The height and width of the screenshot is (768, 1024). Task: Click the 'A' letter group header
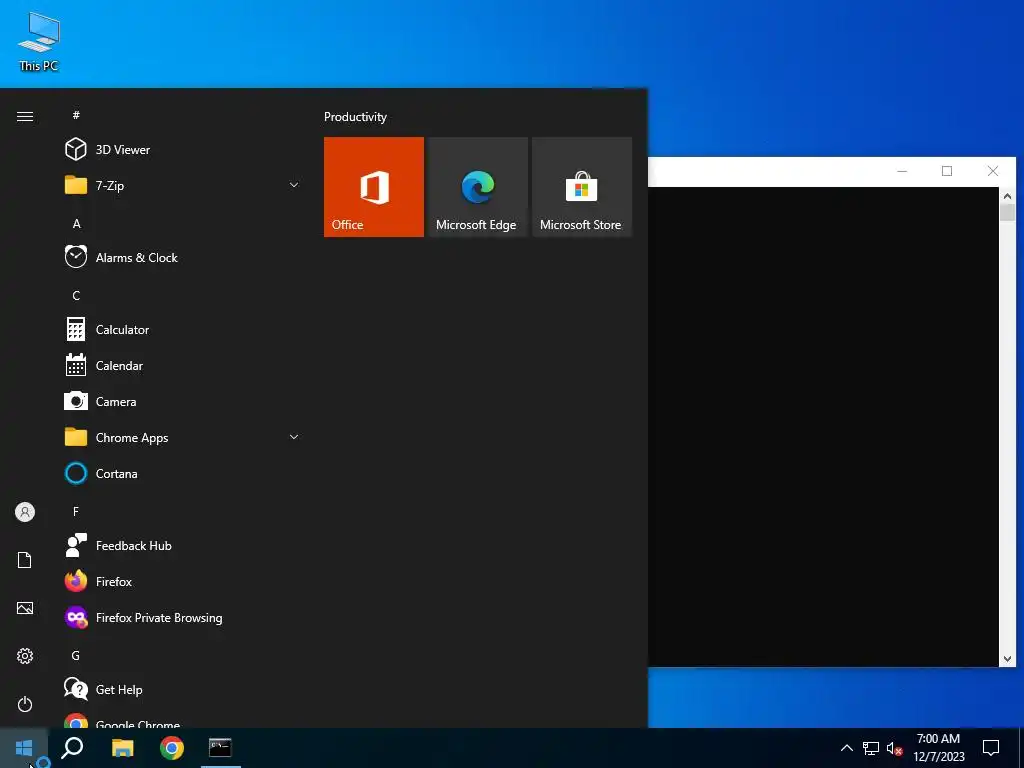tap(76, 223)
